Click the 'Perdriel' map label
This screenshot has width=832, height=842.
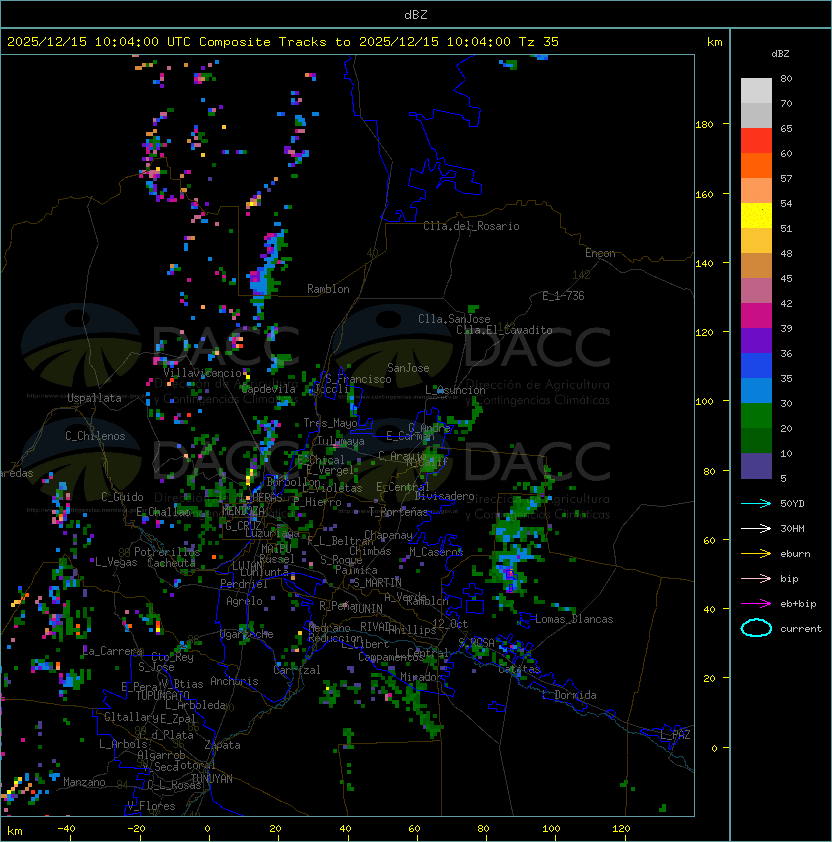[244, 584]
